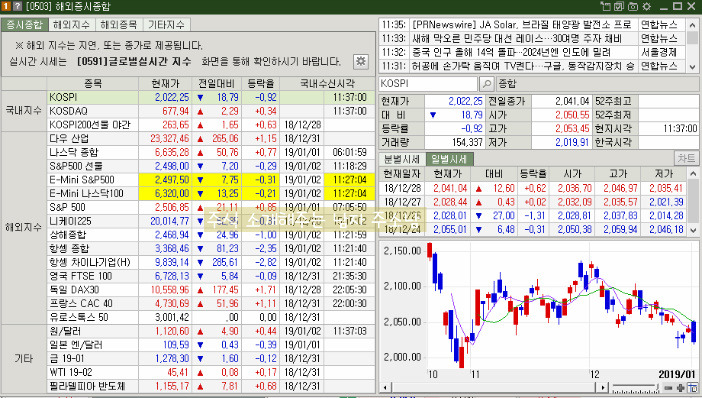The width and height of the screenshot is (702, 398).
Task: Click the detach-window icon in title bar
Action: coord(605,6)
